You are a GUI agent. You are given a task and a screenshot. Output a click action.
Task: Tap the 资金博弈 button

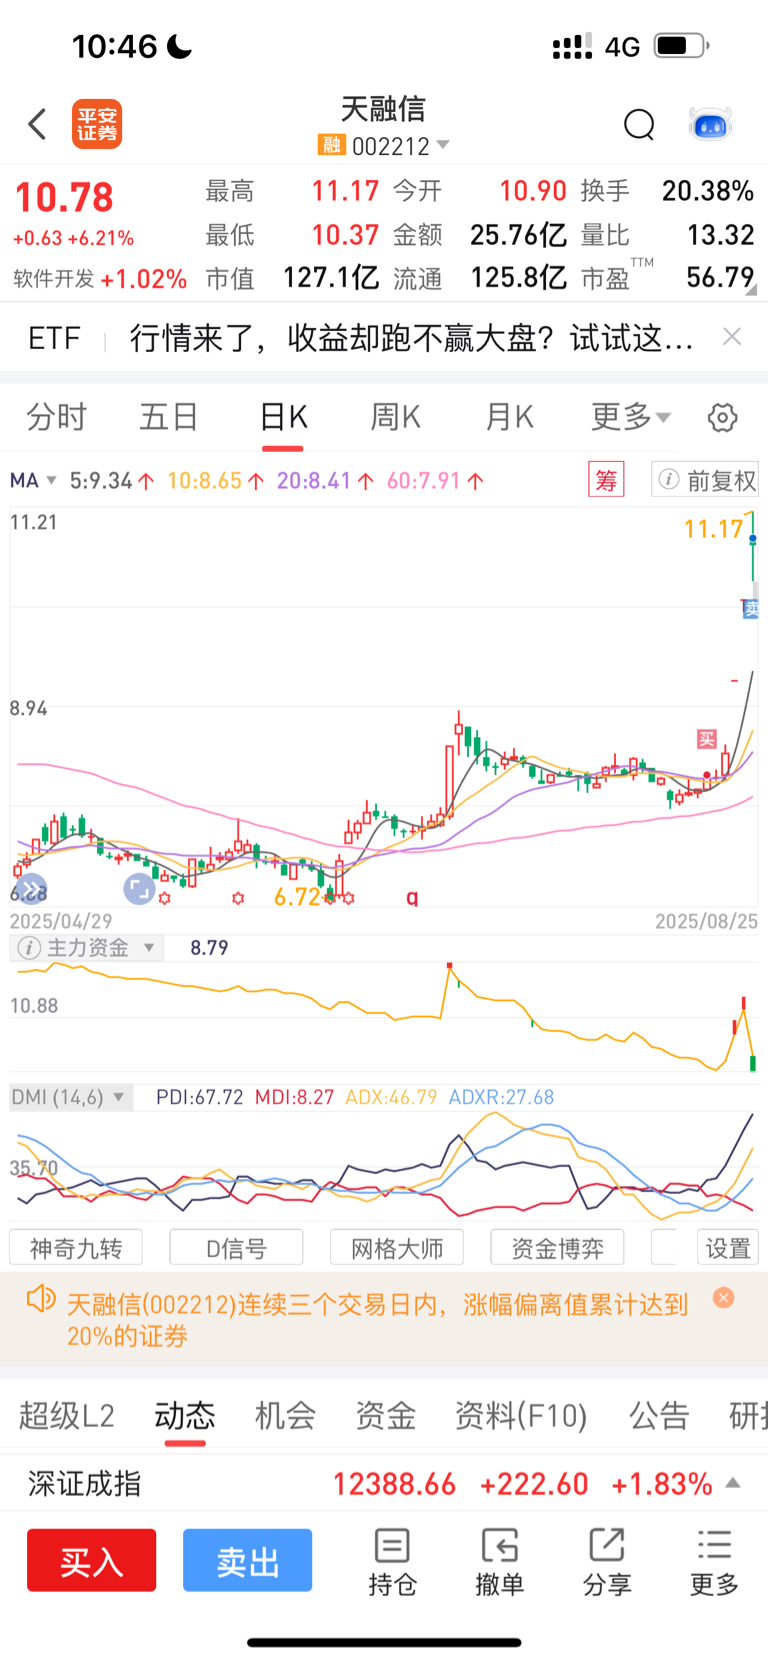[x=557, y=1248]
